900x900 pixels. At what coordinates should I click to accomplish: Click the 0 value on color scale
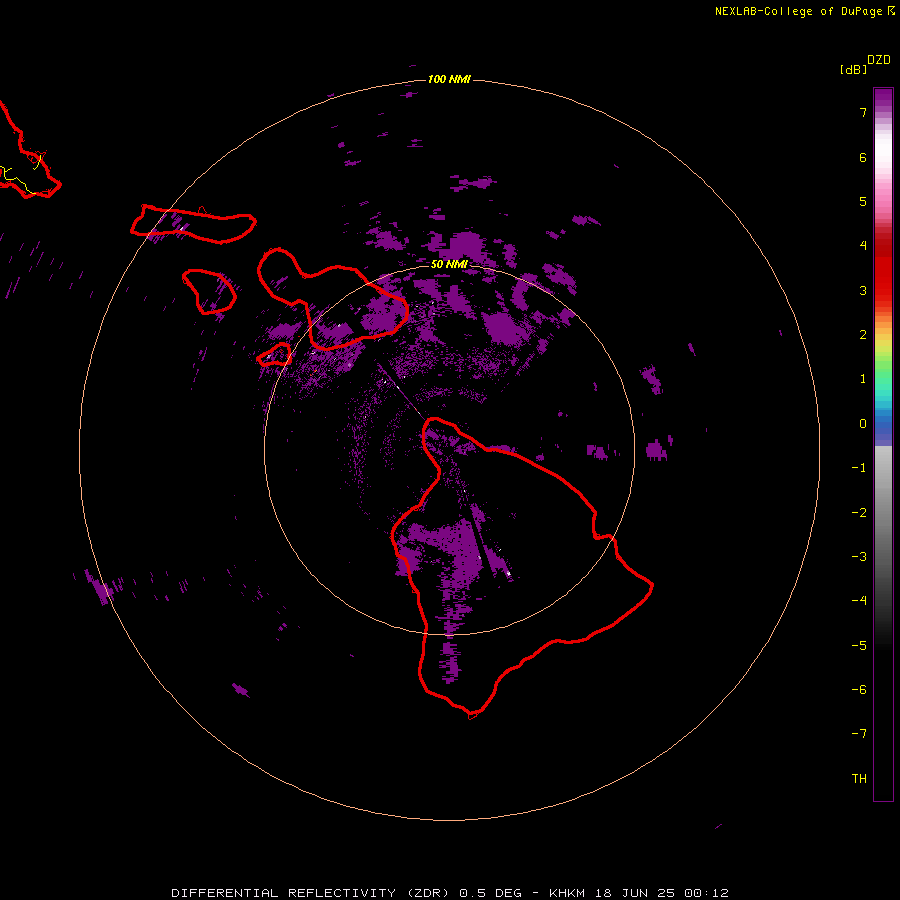tap(863, 424)
